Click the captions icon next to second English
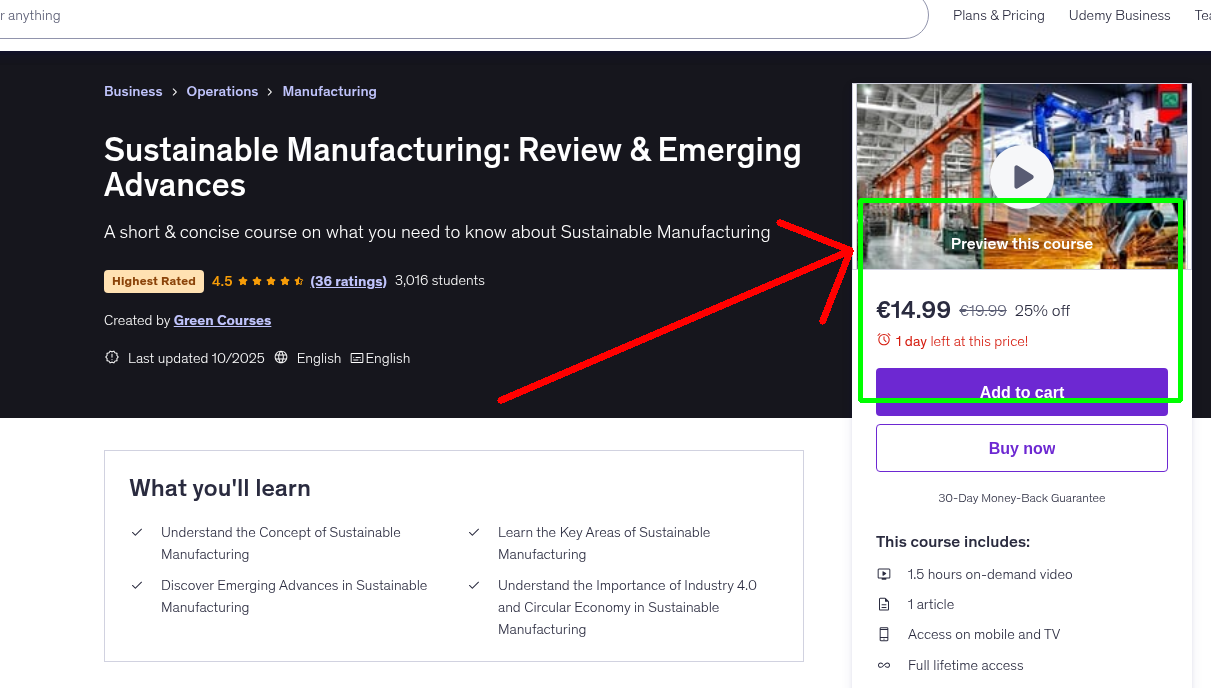 356,357
